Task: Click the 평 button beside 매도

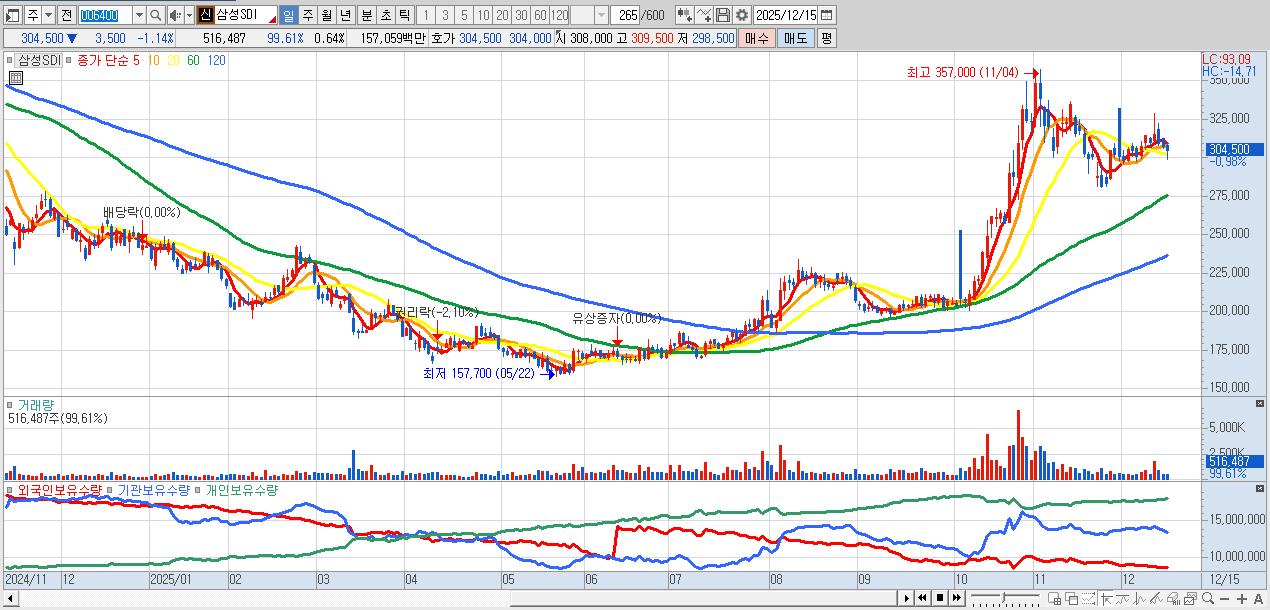Action: click(x=826, y=38)
